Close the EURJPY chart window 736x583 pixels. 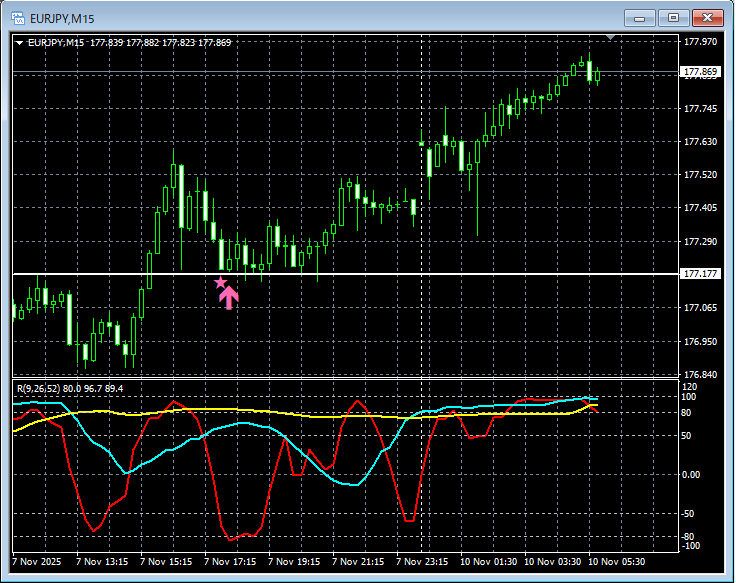pyautogui.click(x=707, y=18)
